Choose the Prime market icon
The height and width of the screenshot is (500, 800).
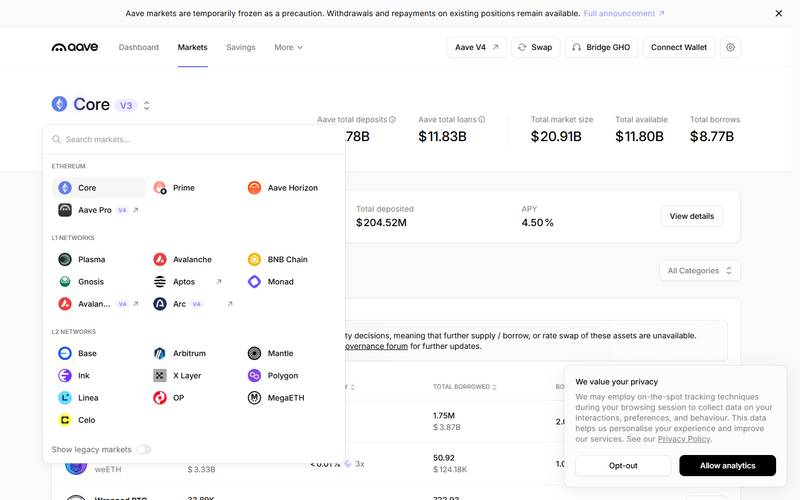pyautogui.click(x=160, y=188)
